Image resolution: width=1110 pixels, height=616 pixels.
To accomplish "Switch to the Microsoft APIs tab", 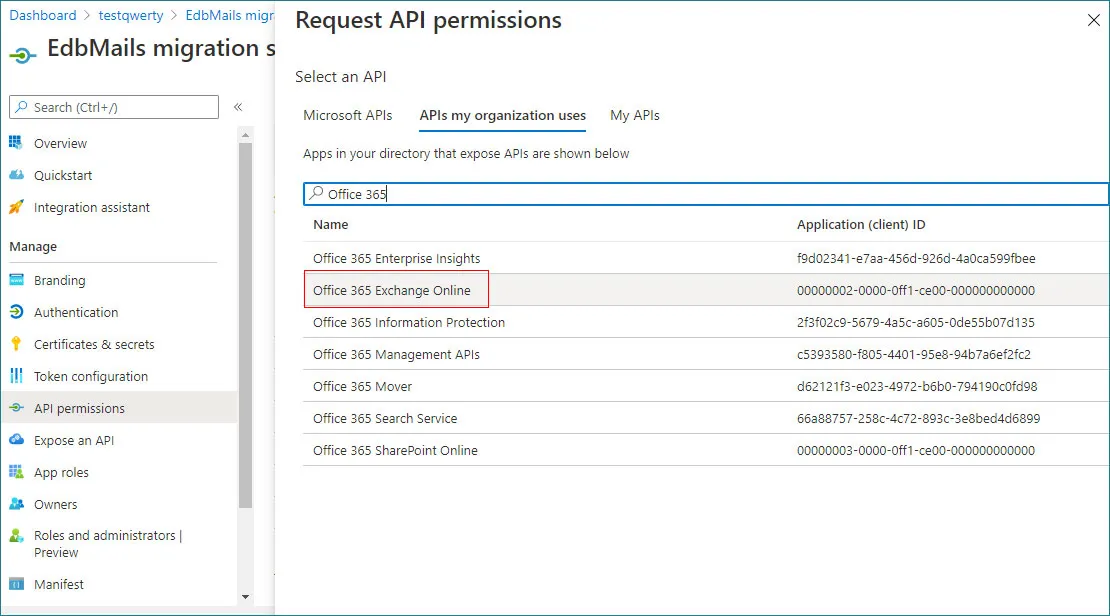I will [x=348, y=115].
